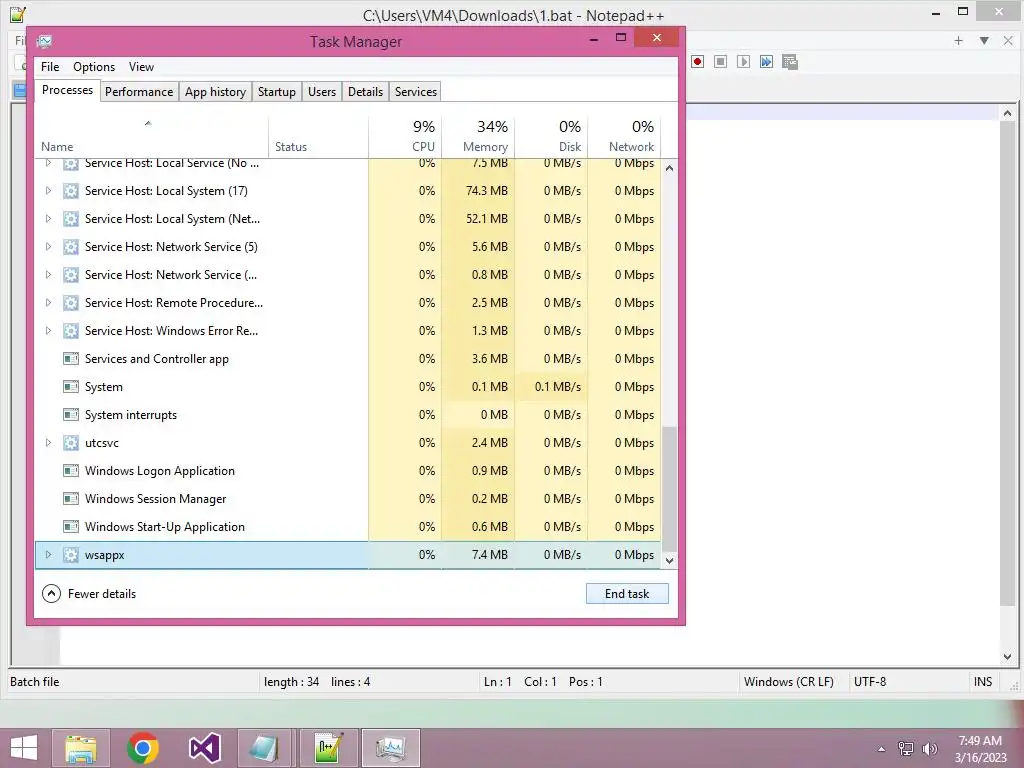Click the stop recording icon in Notepad++

pyautogui.click(x=720, y=61)
